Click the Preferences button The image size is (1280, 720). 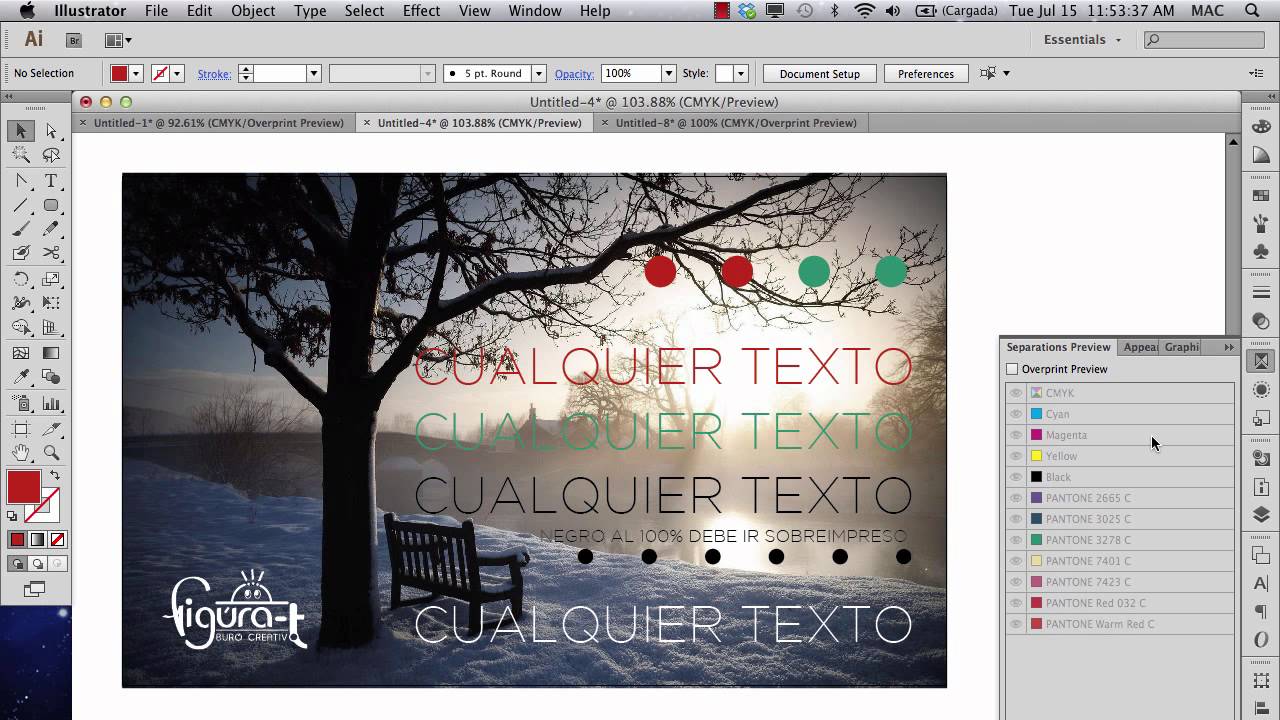pos(926,74)
